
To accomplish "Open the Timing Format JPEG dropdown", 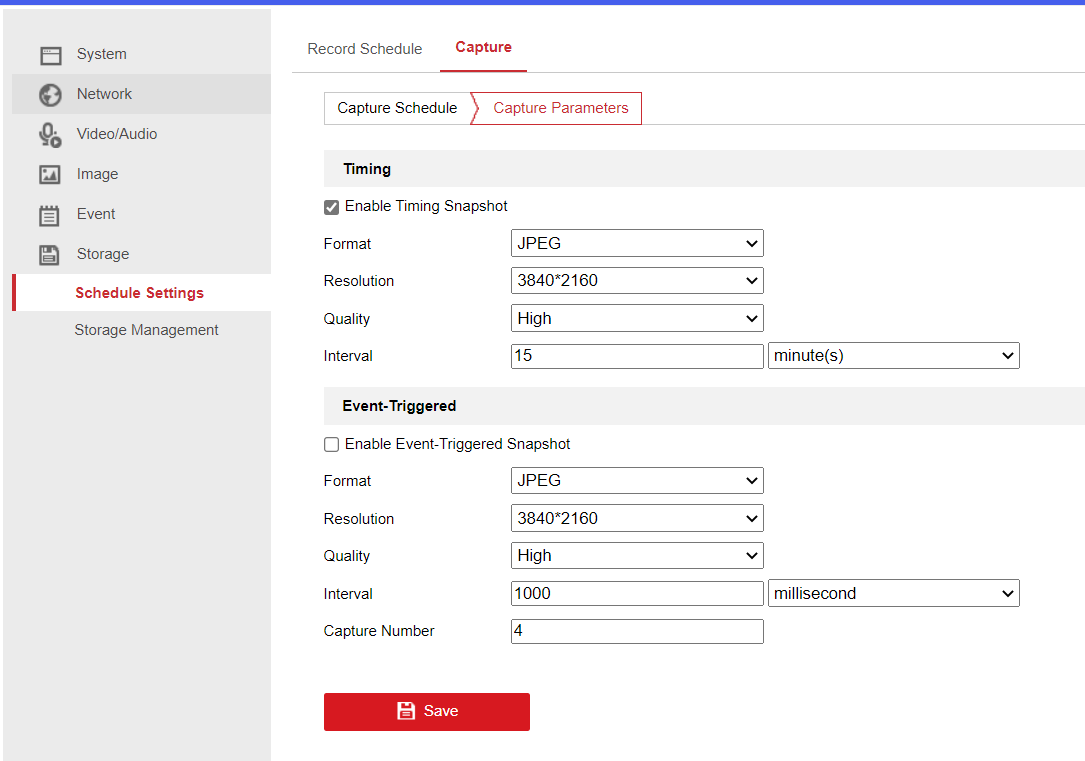I will click(x=636, y=243).
